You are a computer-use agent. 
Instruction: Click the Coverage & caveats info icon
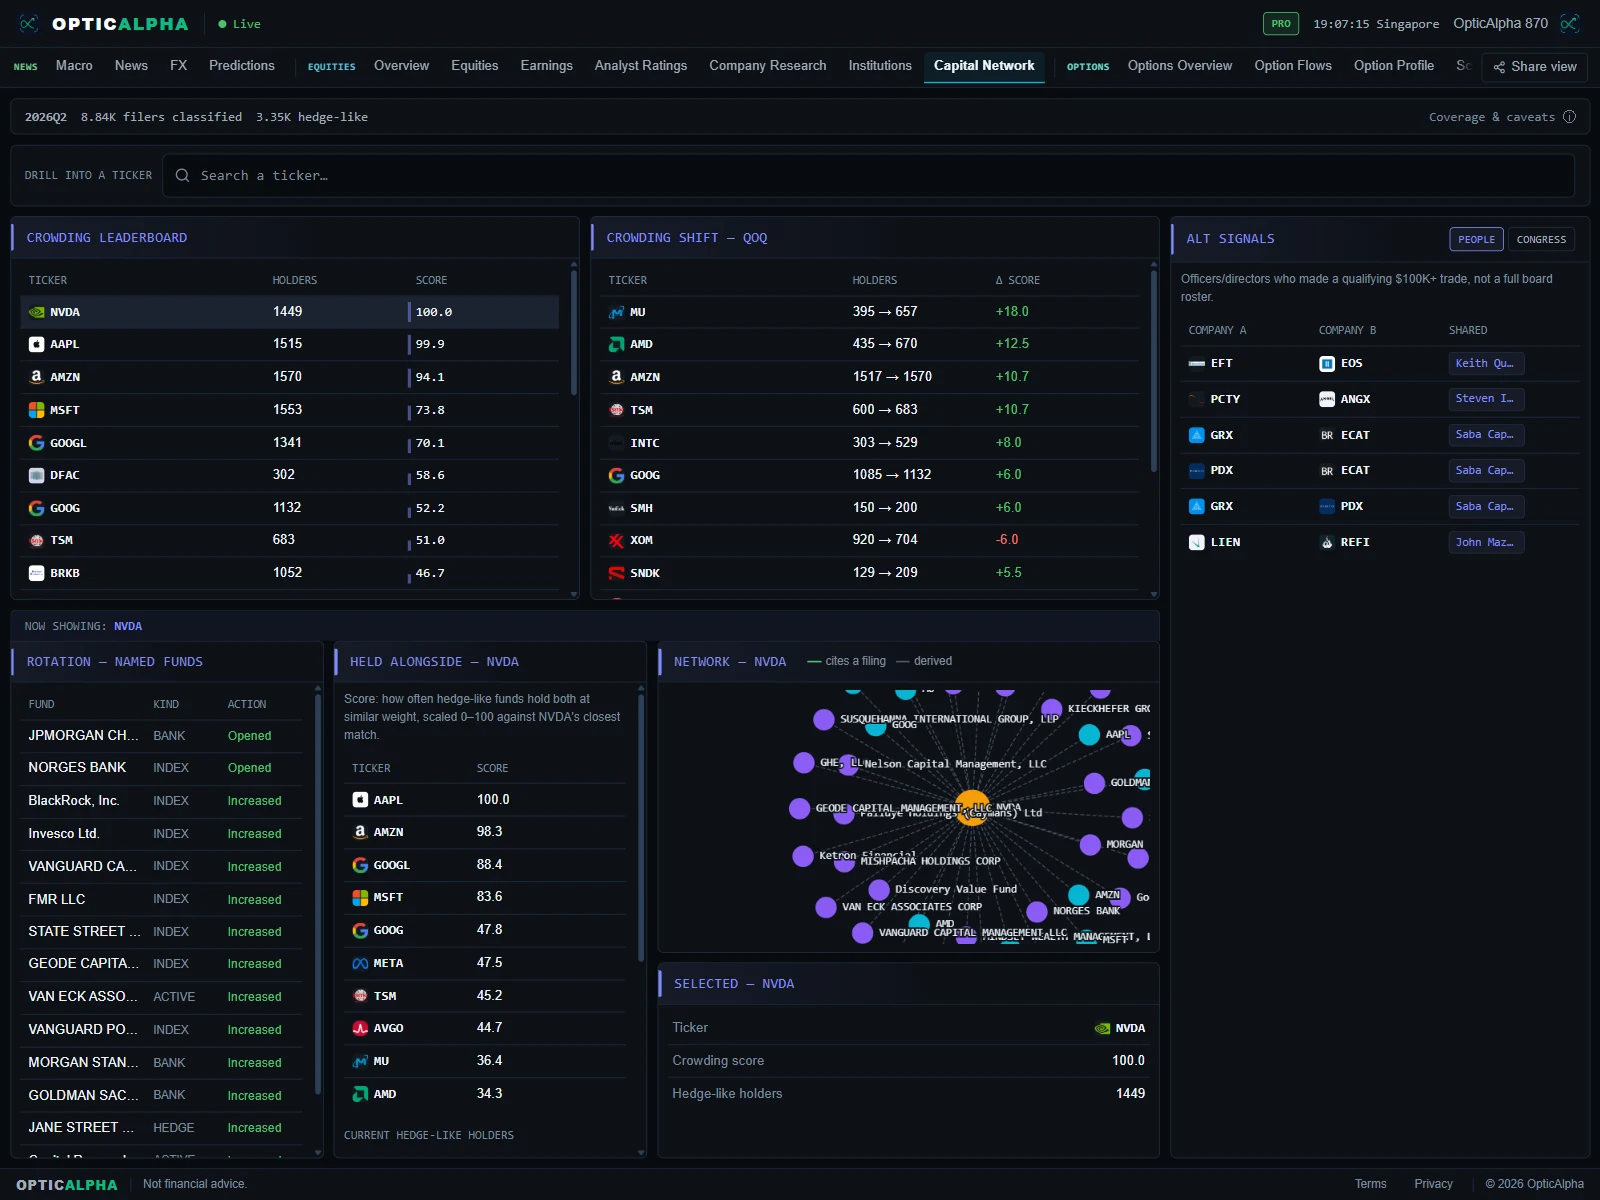pos(1569,117)
